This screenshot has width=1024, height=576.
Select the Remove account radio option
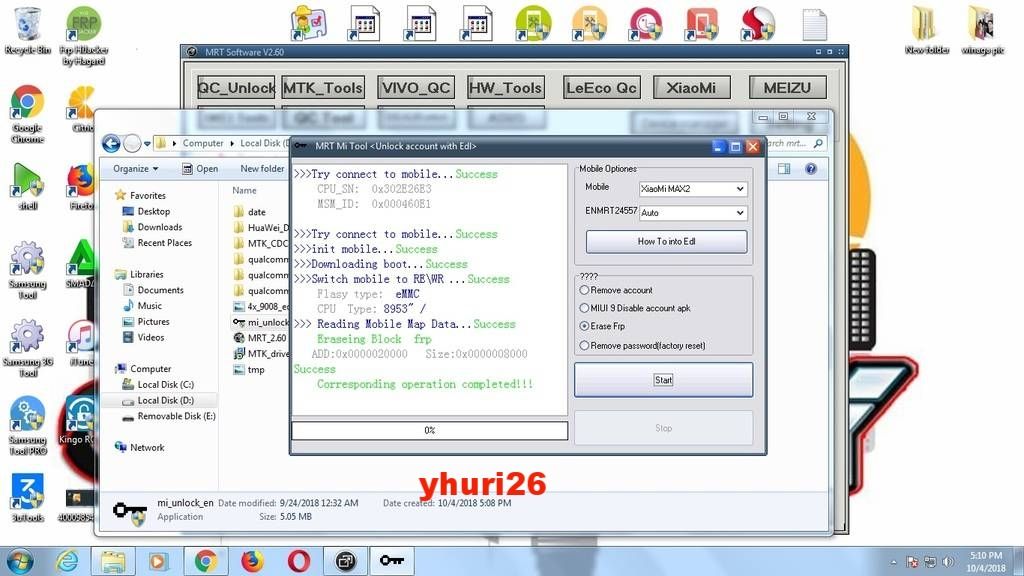[x=585, y=290]
